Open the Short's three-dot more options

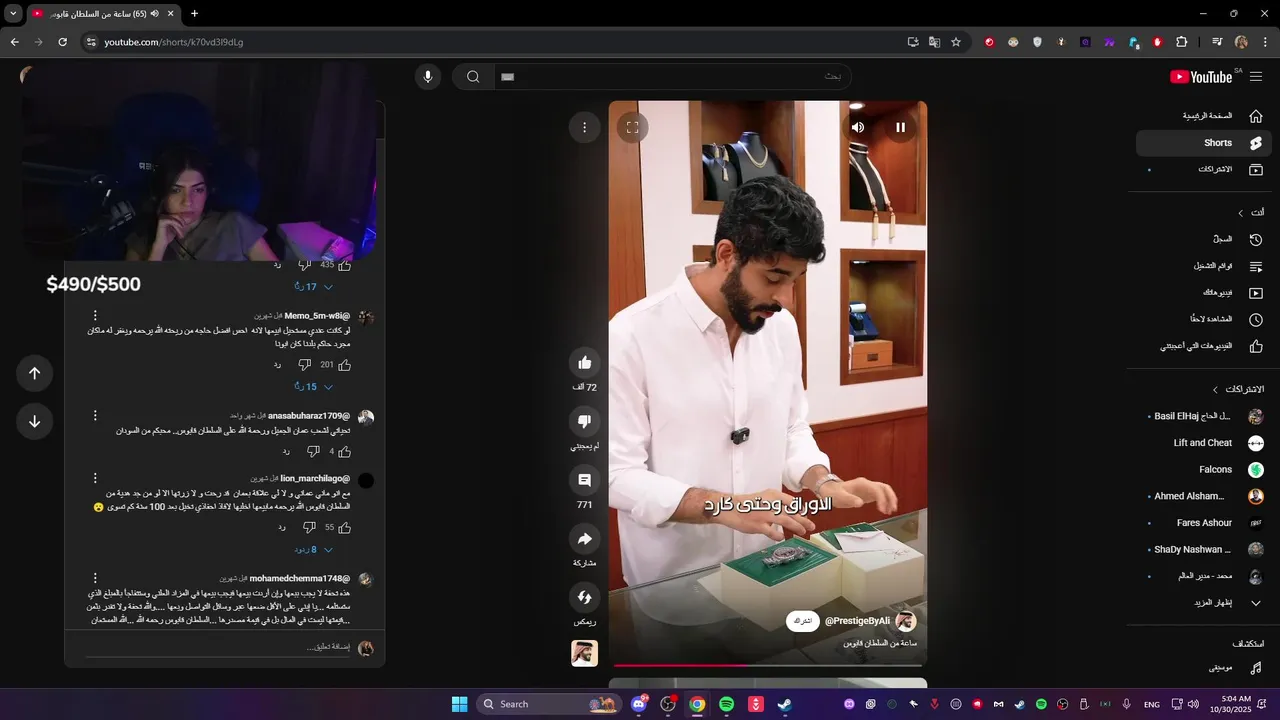pos(585,127)
